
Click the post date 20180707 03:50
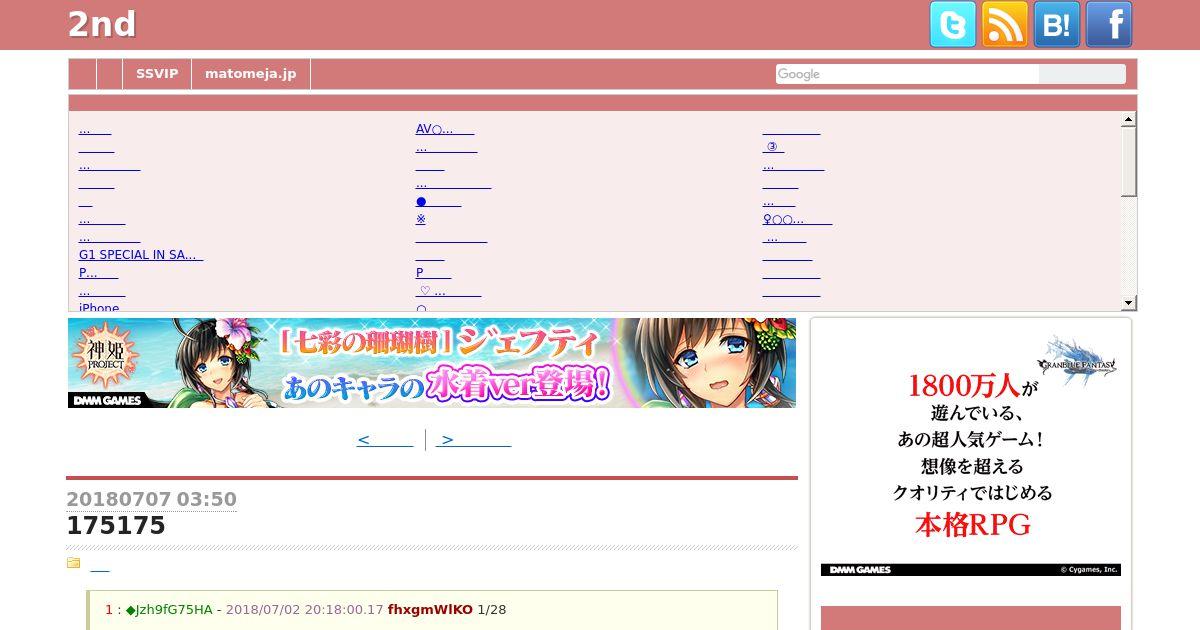151,499
